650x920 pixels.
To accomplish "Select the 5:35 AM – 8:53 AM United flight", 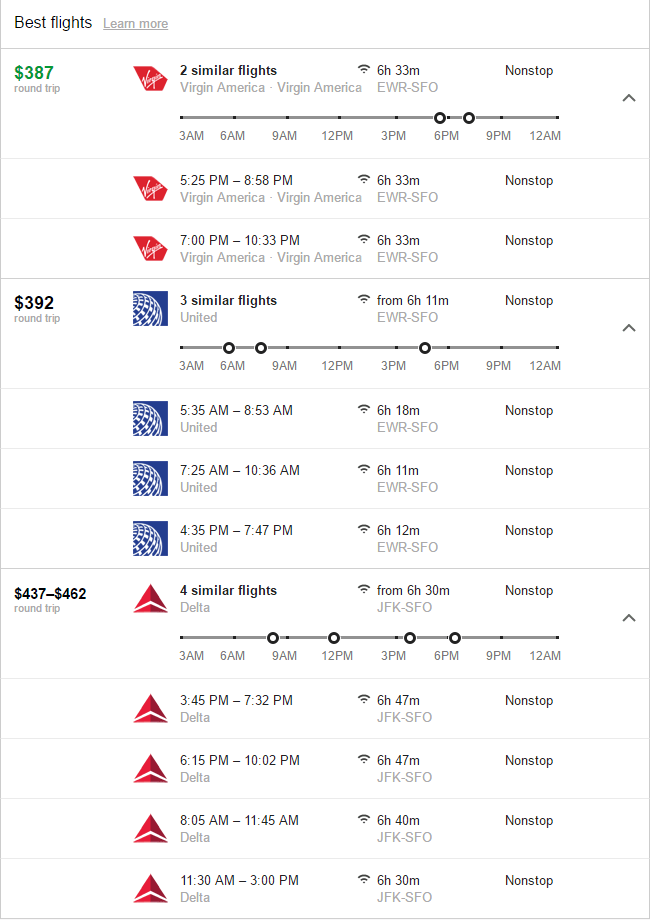I will (x=237, y=411).
